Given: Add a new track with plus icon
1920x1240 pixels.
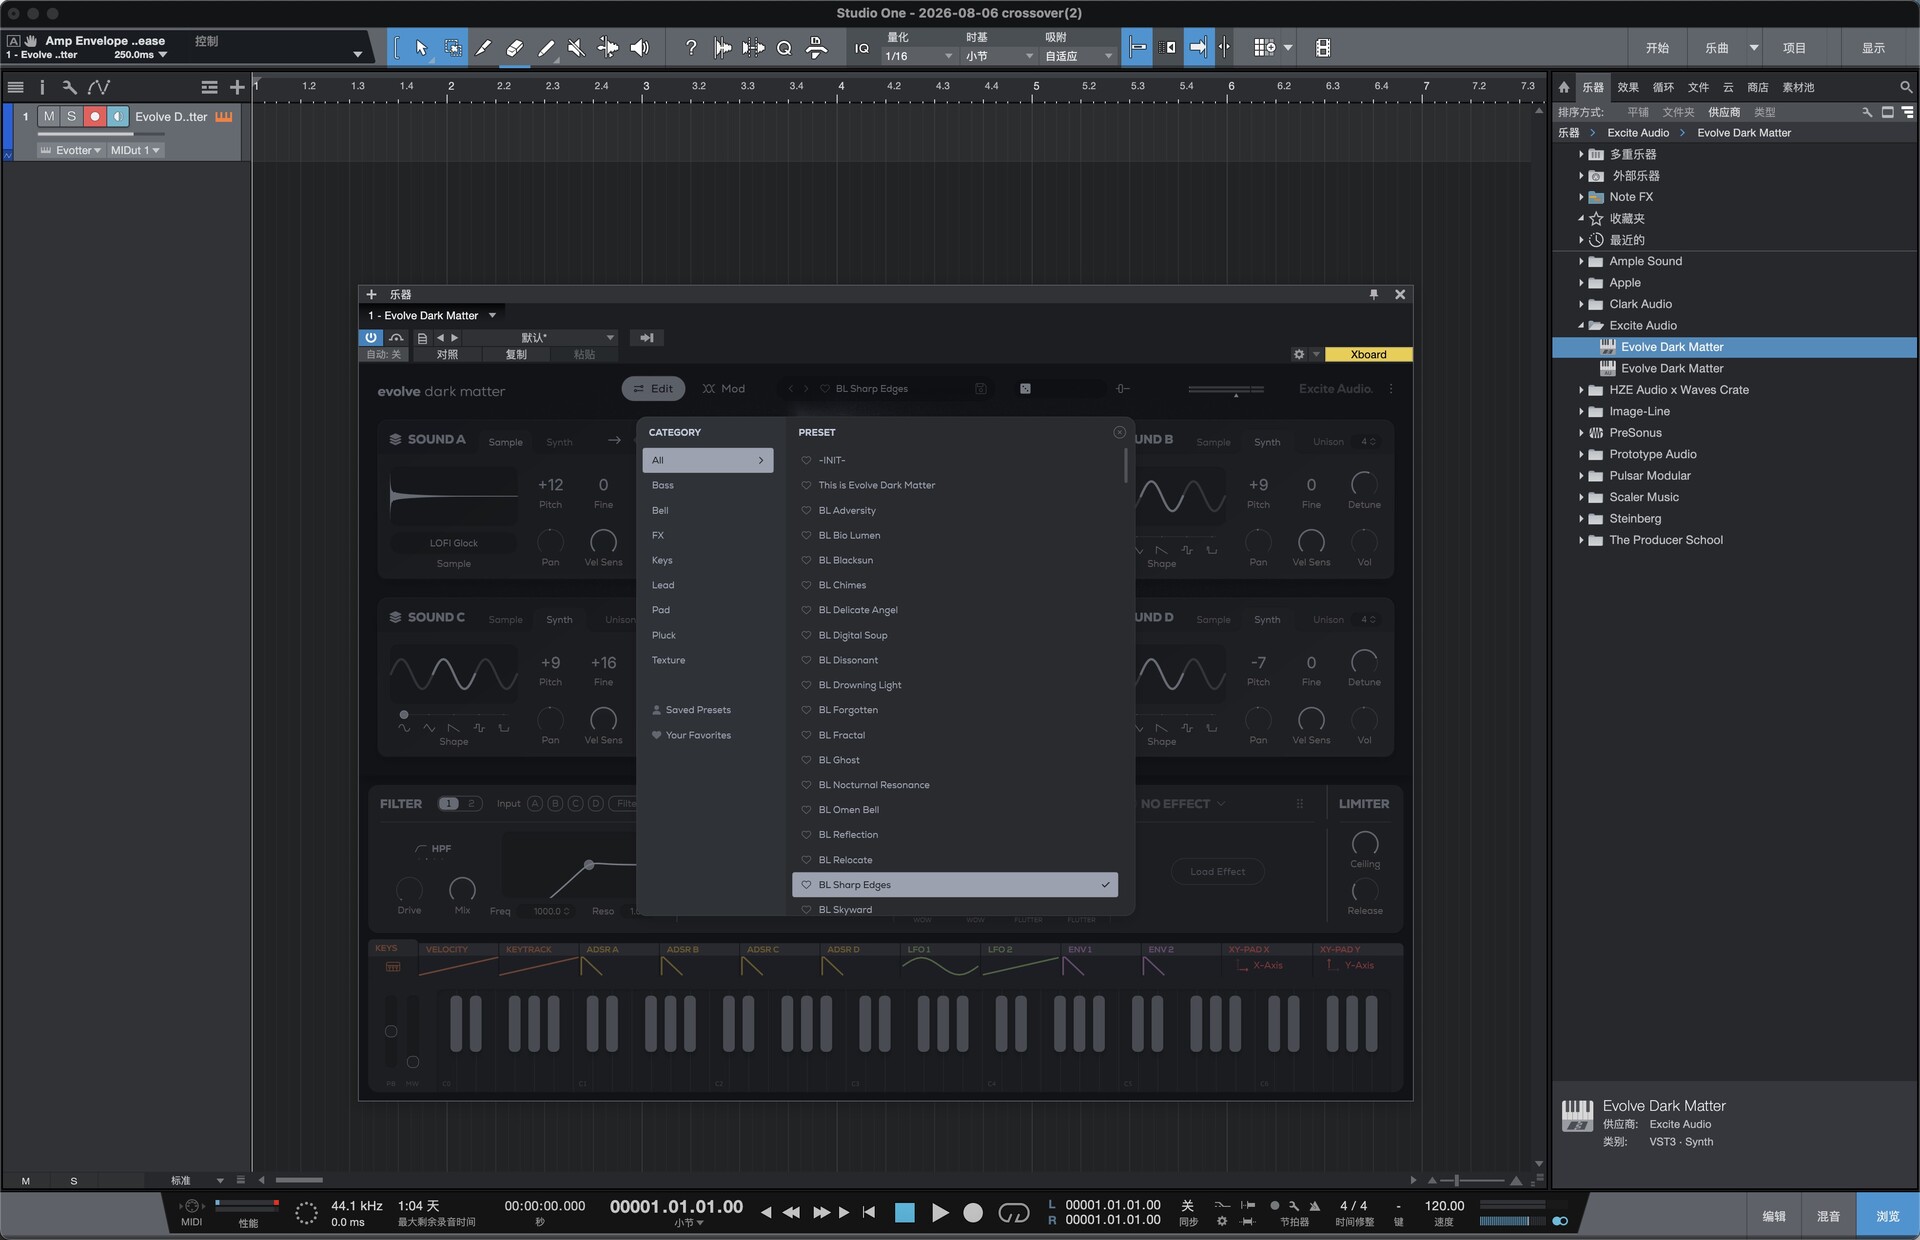Looking at the screenshot, I should (237, 87).
